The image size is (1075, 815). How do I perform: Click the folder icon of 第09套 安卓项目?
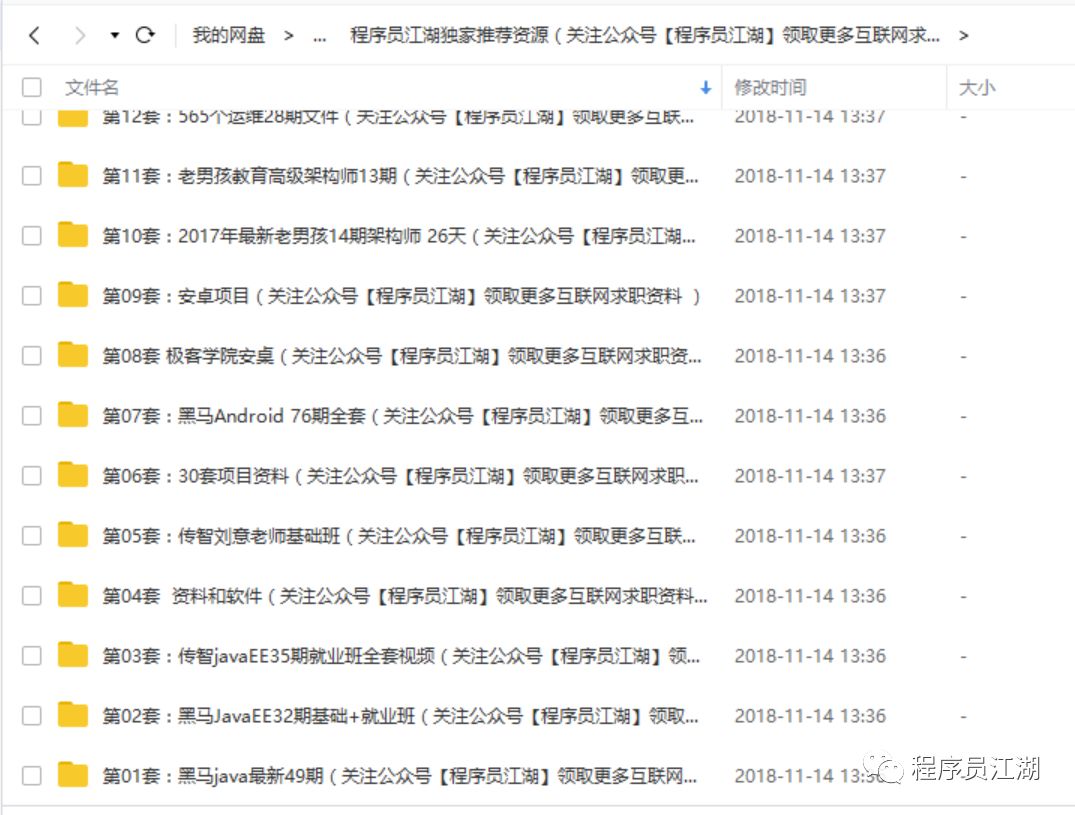pyautogui.click(x=73, y=295)
